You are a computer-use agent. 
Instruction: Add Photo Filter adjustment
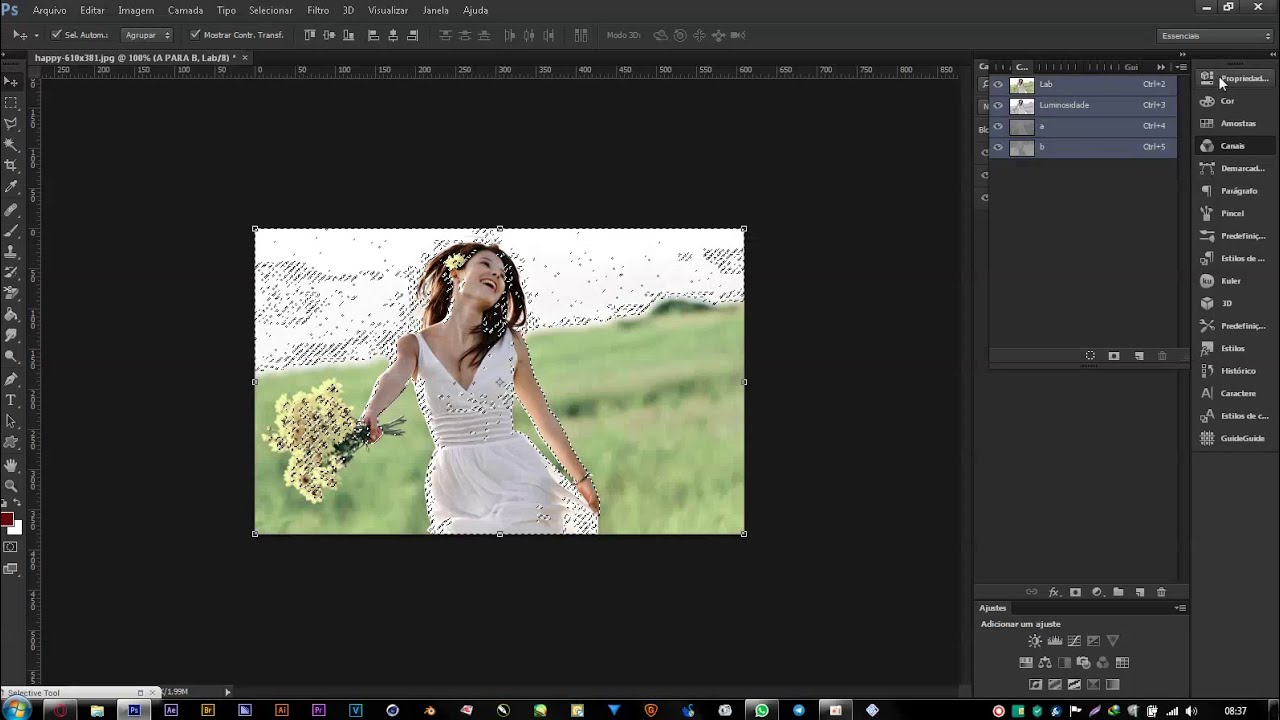click(1083, 663)
